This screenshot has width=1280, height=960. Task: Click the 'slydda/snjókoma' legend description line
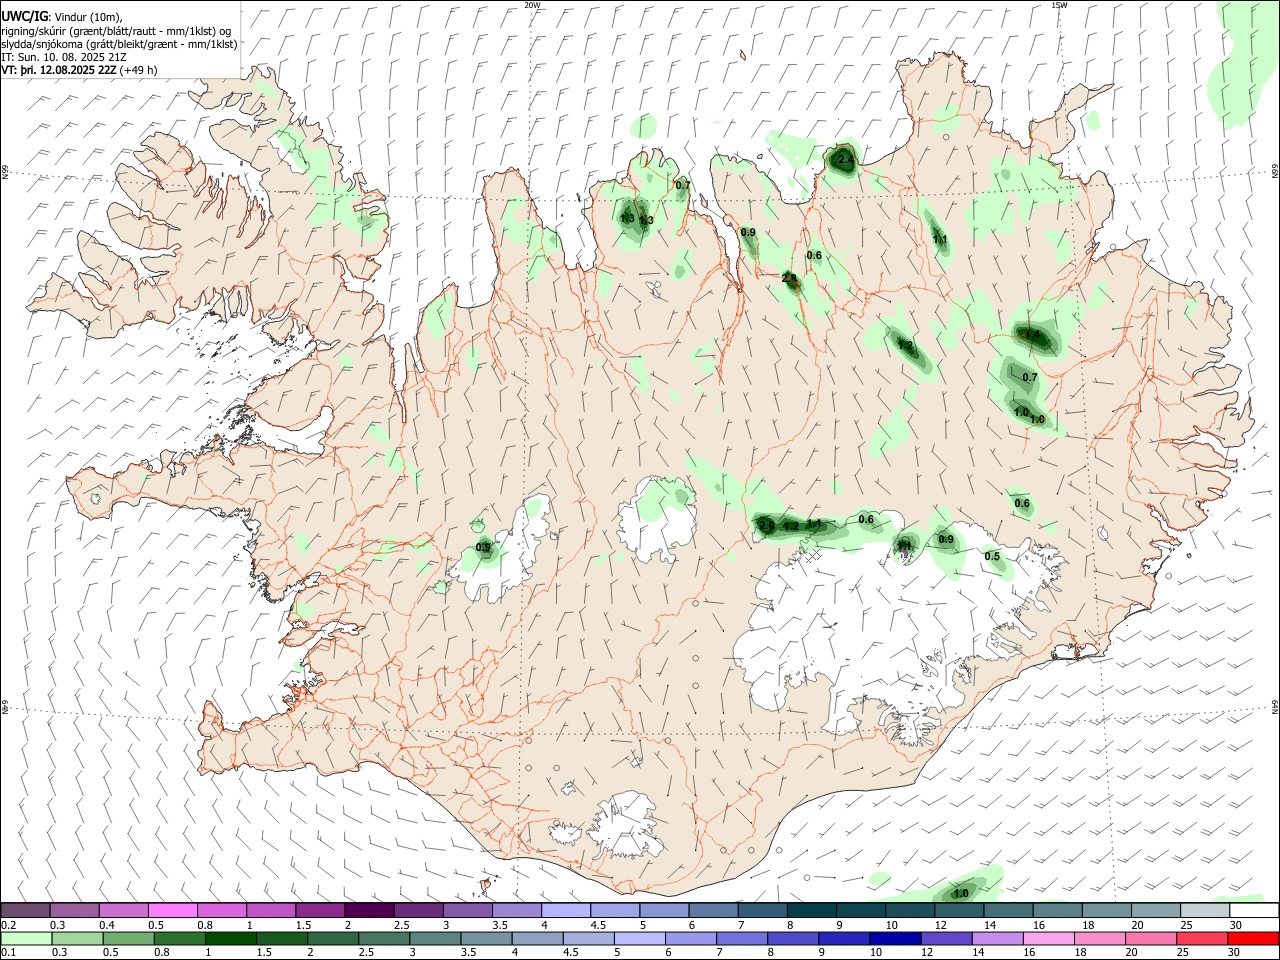coord(120,44)
